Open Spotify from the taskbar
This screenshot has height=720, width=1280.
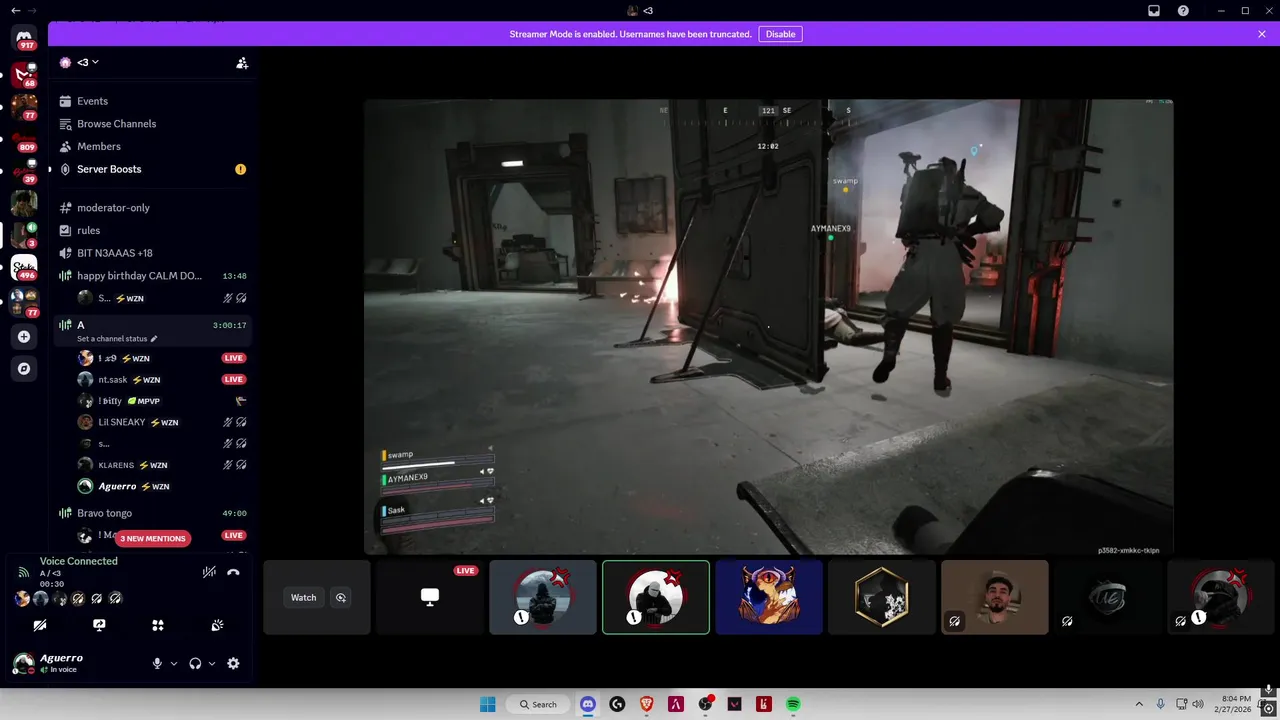coord(793,704)
